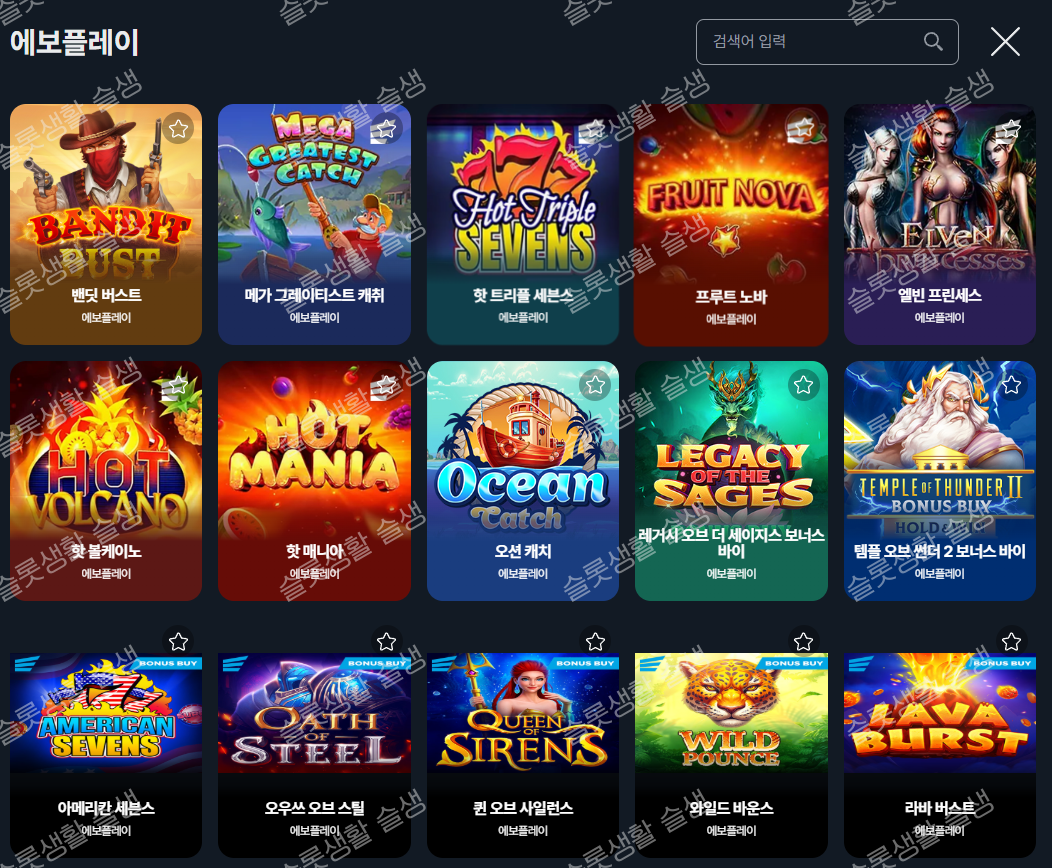The image size is (1052, 868).
Task: Close the Evoplay game list panel
Action: 1005,42
